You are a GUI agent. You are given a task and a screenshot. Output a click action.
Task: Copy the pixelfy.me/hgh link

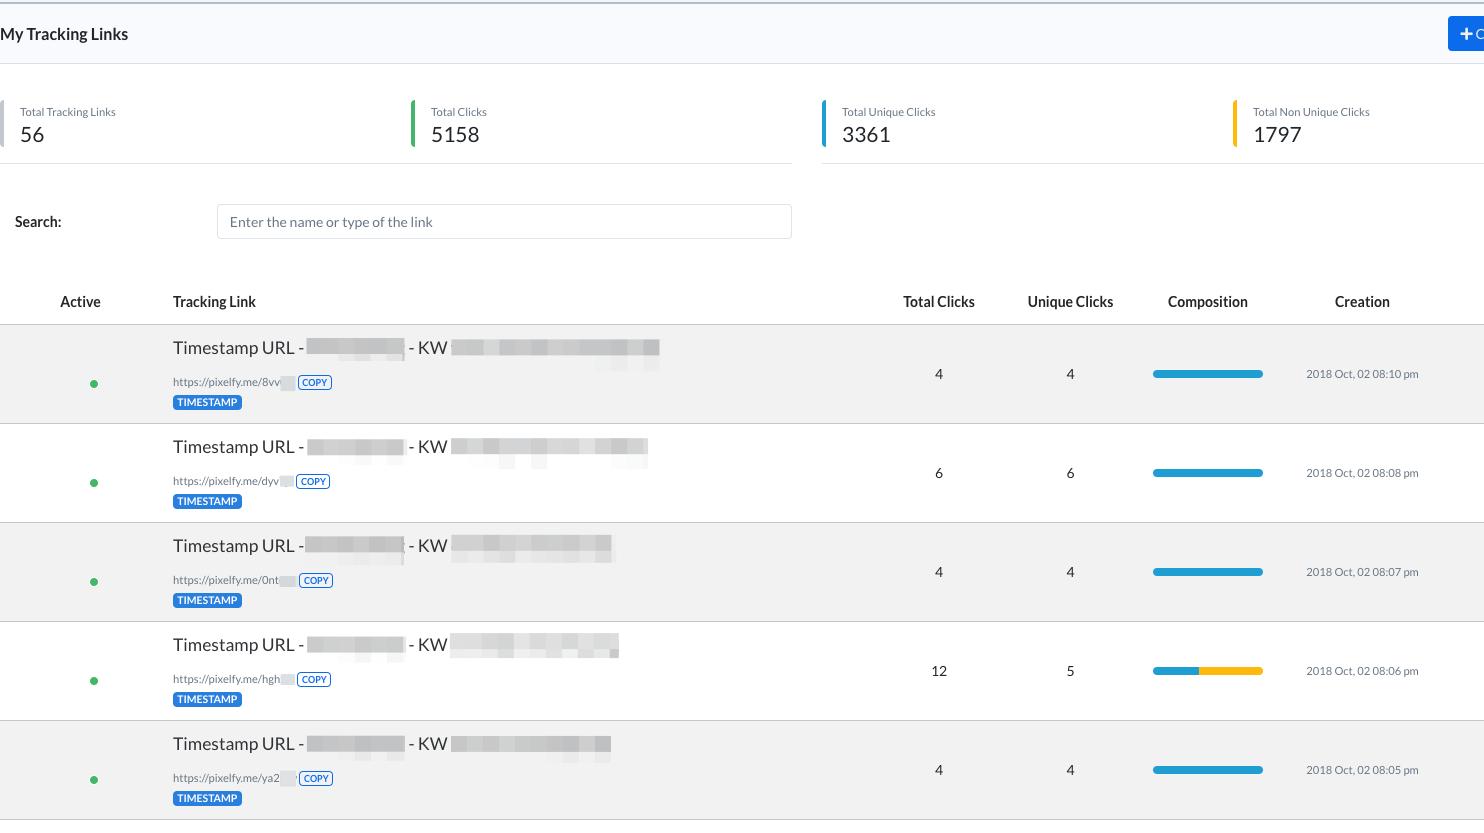click(315, 679)
